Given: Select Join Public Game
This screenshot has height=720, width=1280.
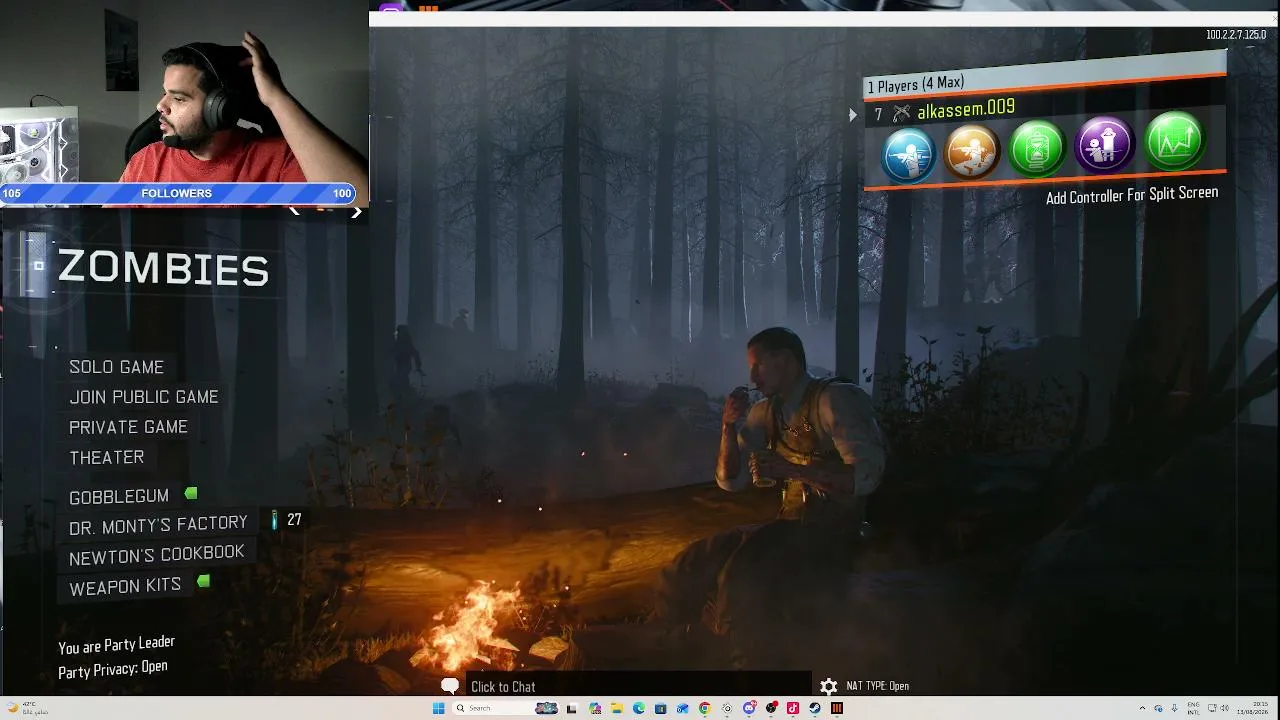Looking at the screenshot, I should tap(144, 397).
